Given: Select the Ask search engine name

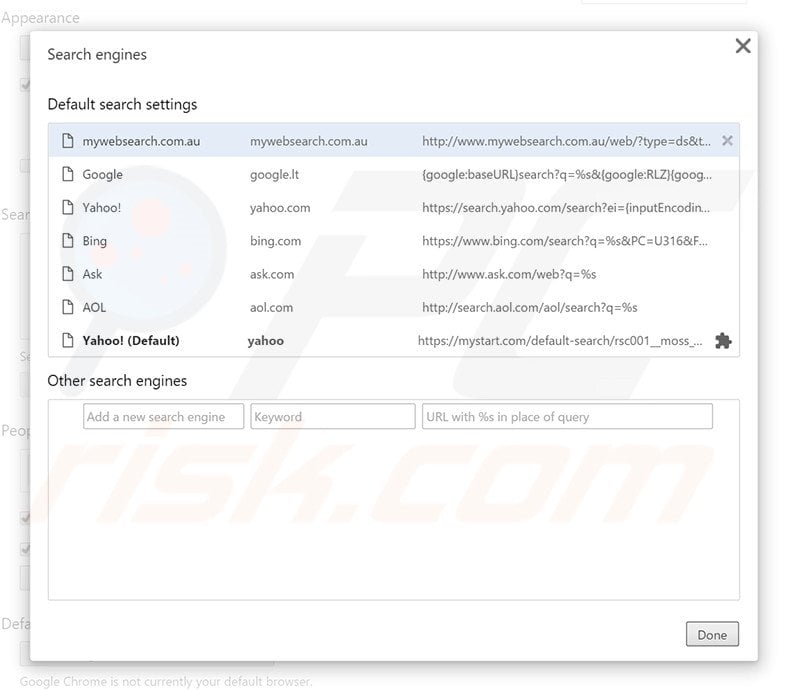Looking at the screenshot, I should tap(92, 274).
